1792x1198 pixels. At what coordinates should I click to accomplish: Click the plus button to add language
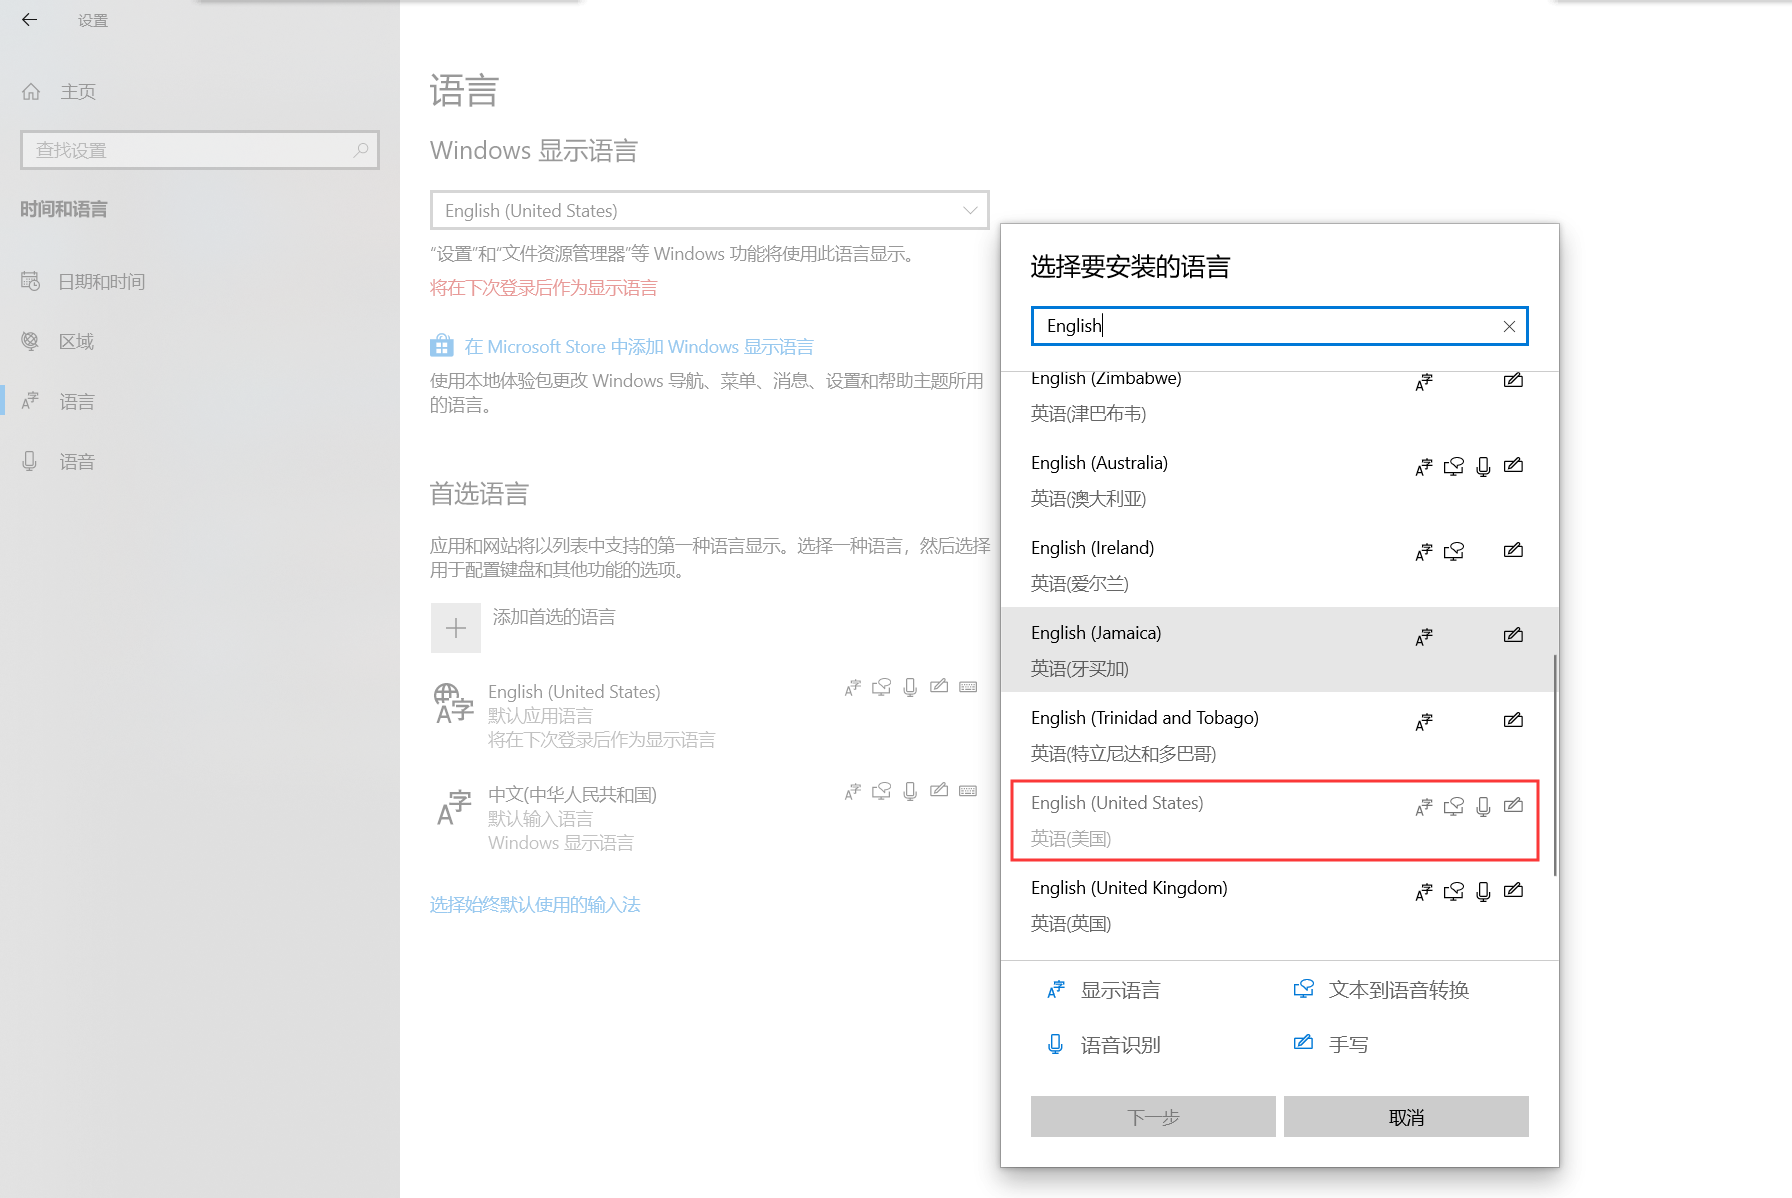click(x=456, y=628)
